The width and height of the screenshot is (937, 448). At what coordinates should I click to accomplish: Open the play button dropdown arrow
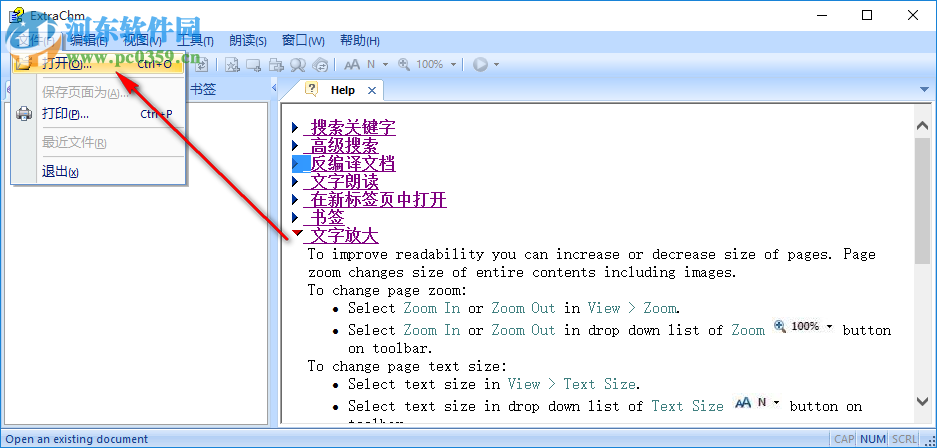point(495,65)
